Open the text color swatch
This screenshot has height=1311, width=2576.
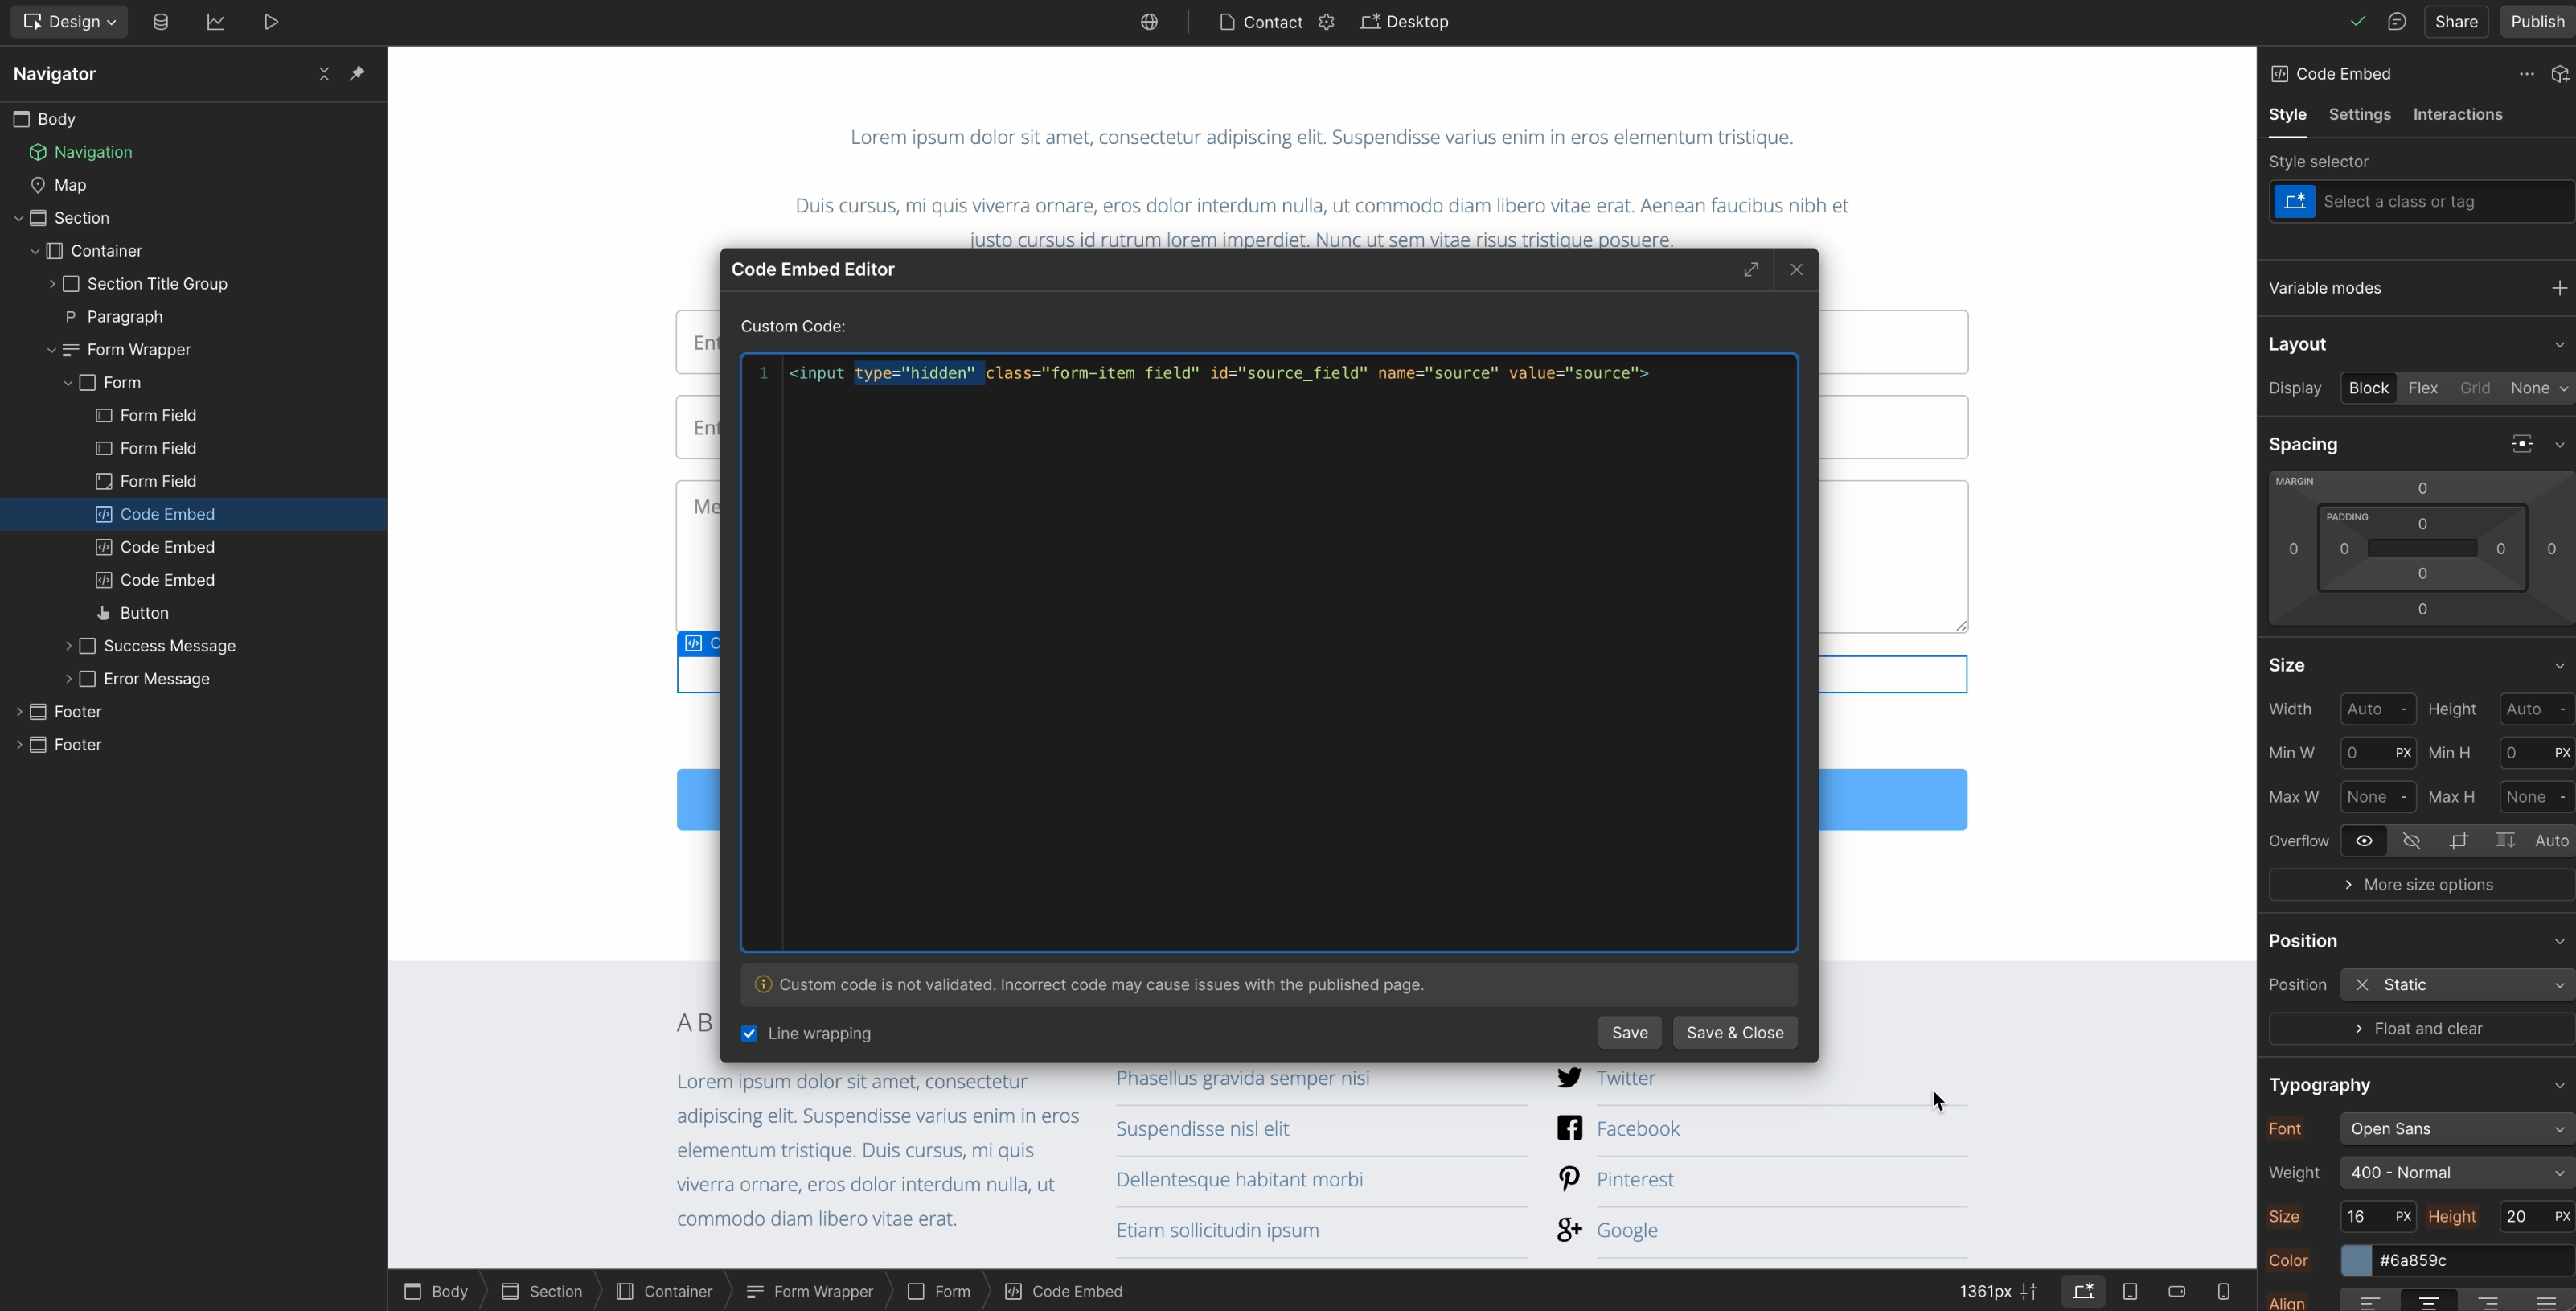coord(2356,1260)
